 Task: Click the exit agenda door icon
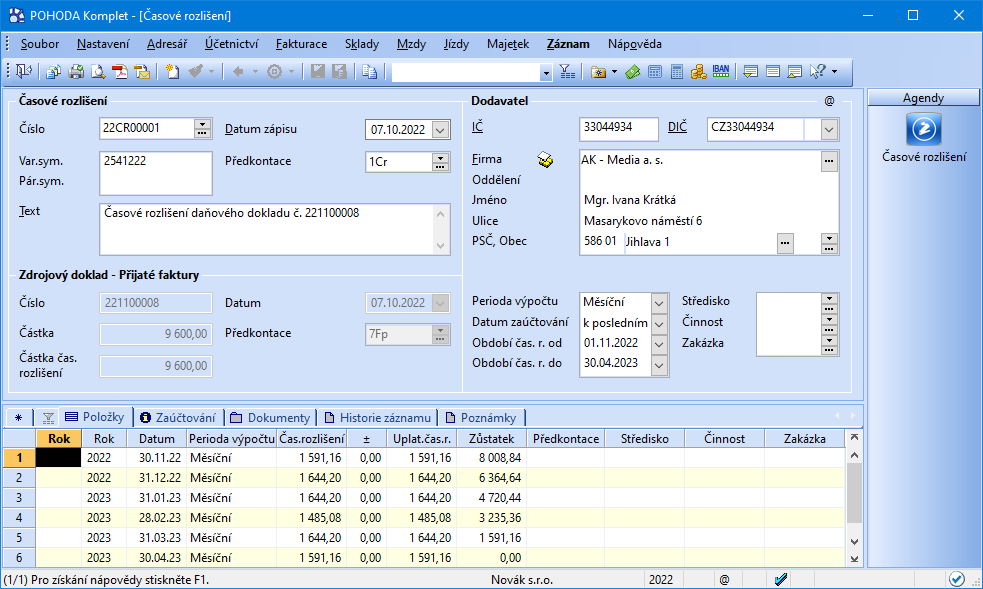point(24,71)
